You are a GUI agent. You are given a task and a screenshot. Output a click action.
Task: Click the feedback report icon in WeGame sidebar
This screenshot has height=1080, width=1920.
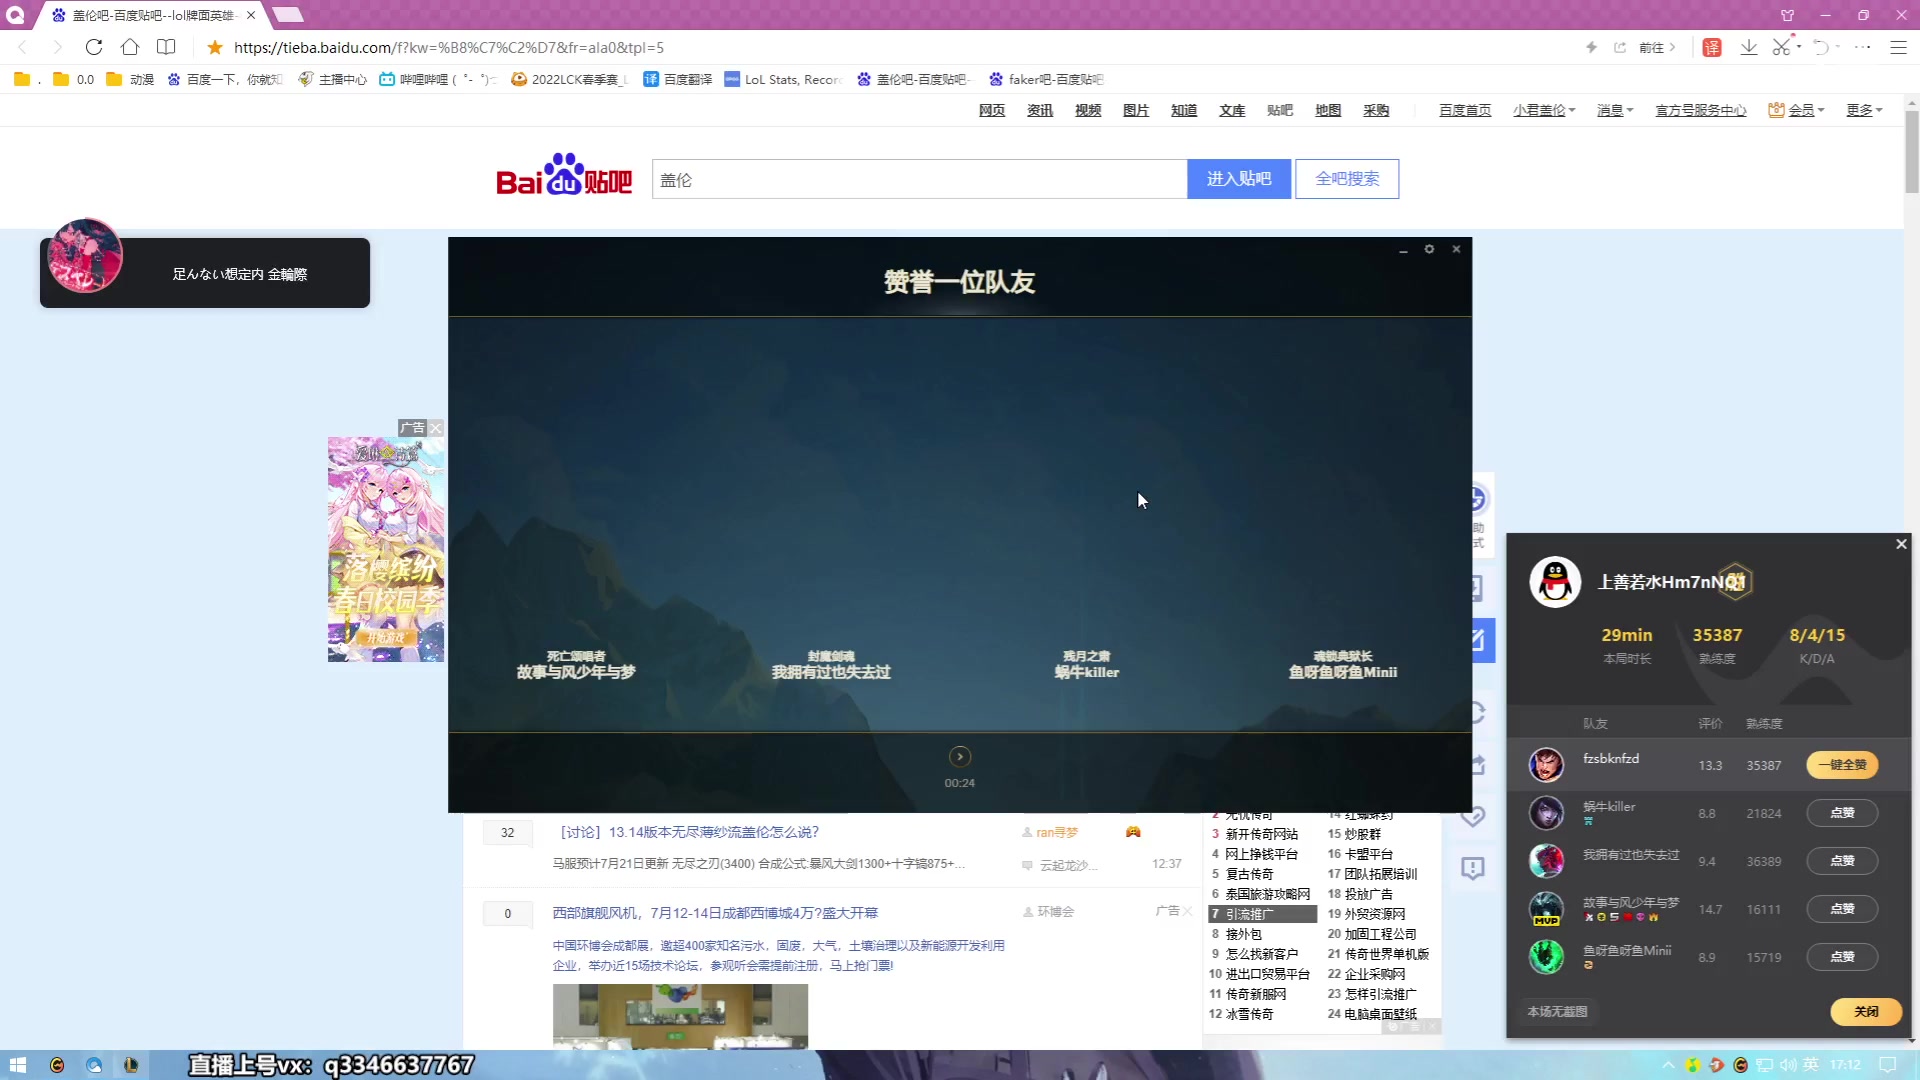click(1475, 868)
